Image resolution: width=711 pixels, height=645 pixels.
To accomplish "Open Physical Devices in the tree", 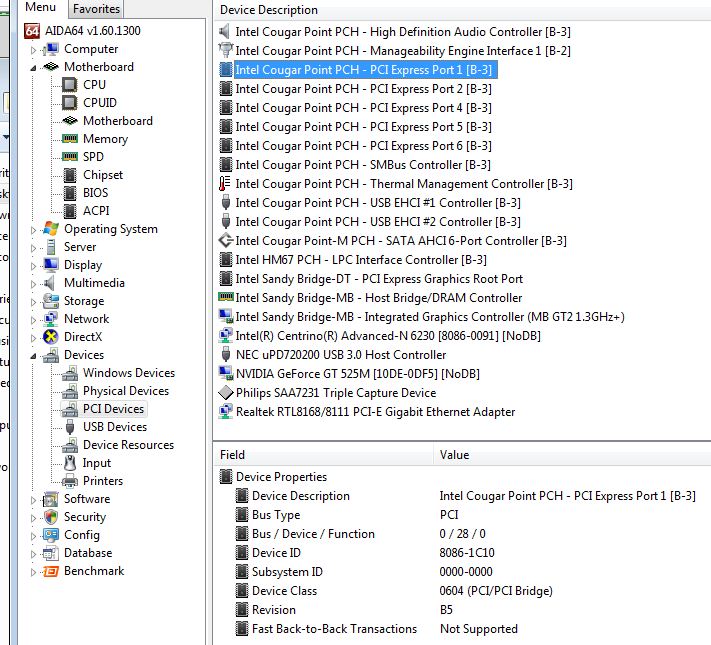I will coord(126,391).
